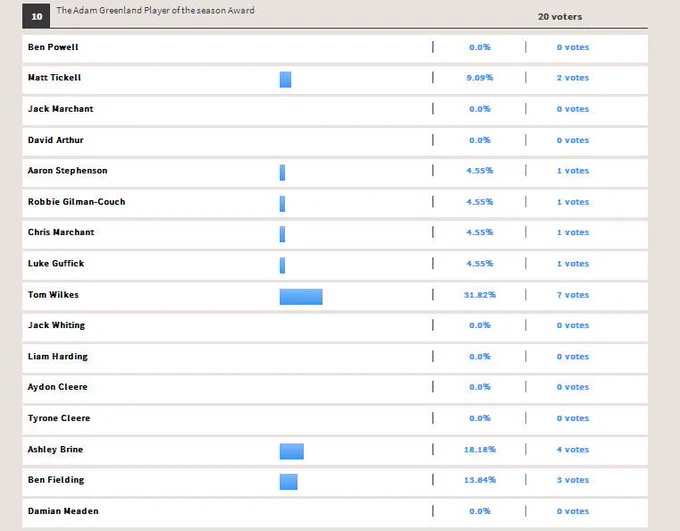
Task: Click Liam Harding's '0 votes' count
Action: (x=573, y=357)
